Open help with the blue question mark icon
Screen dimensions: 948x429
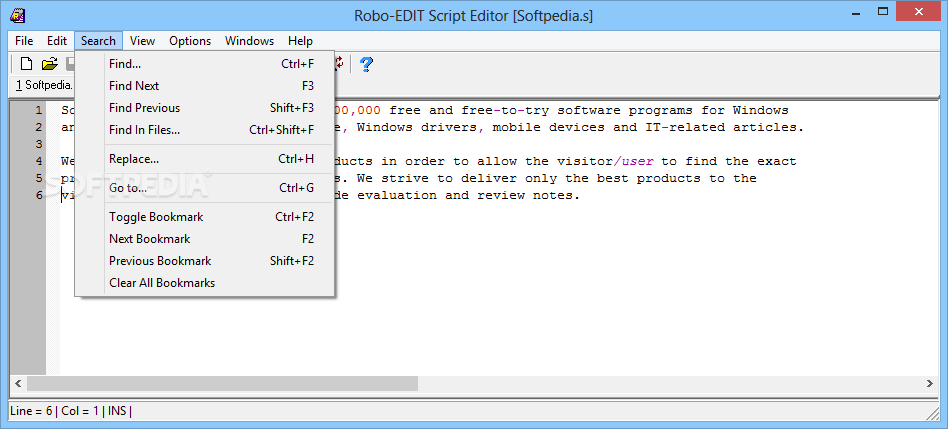point(366,63)
